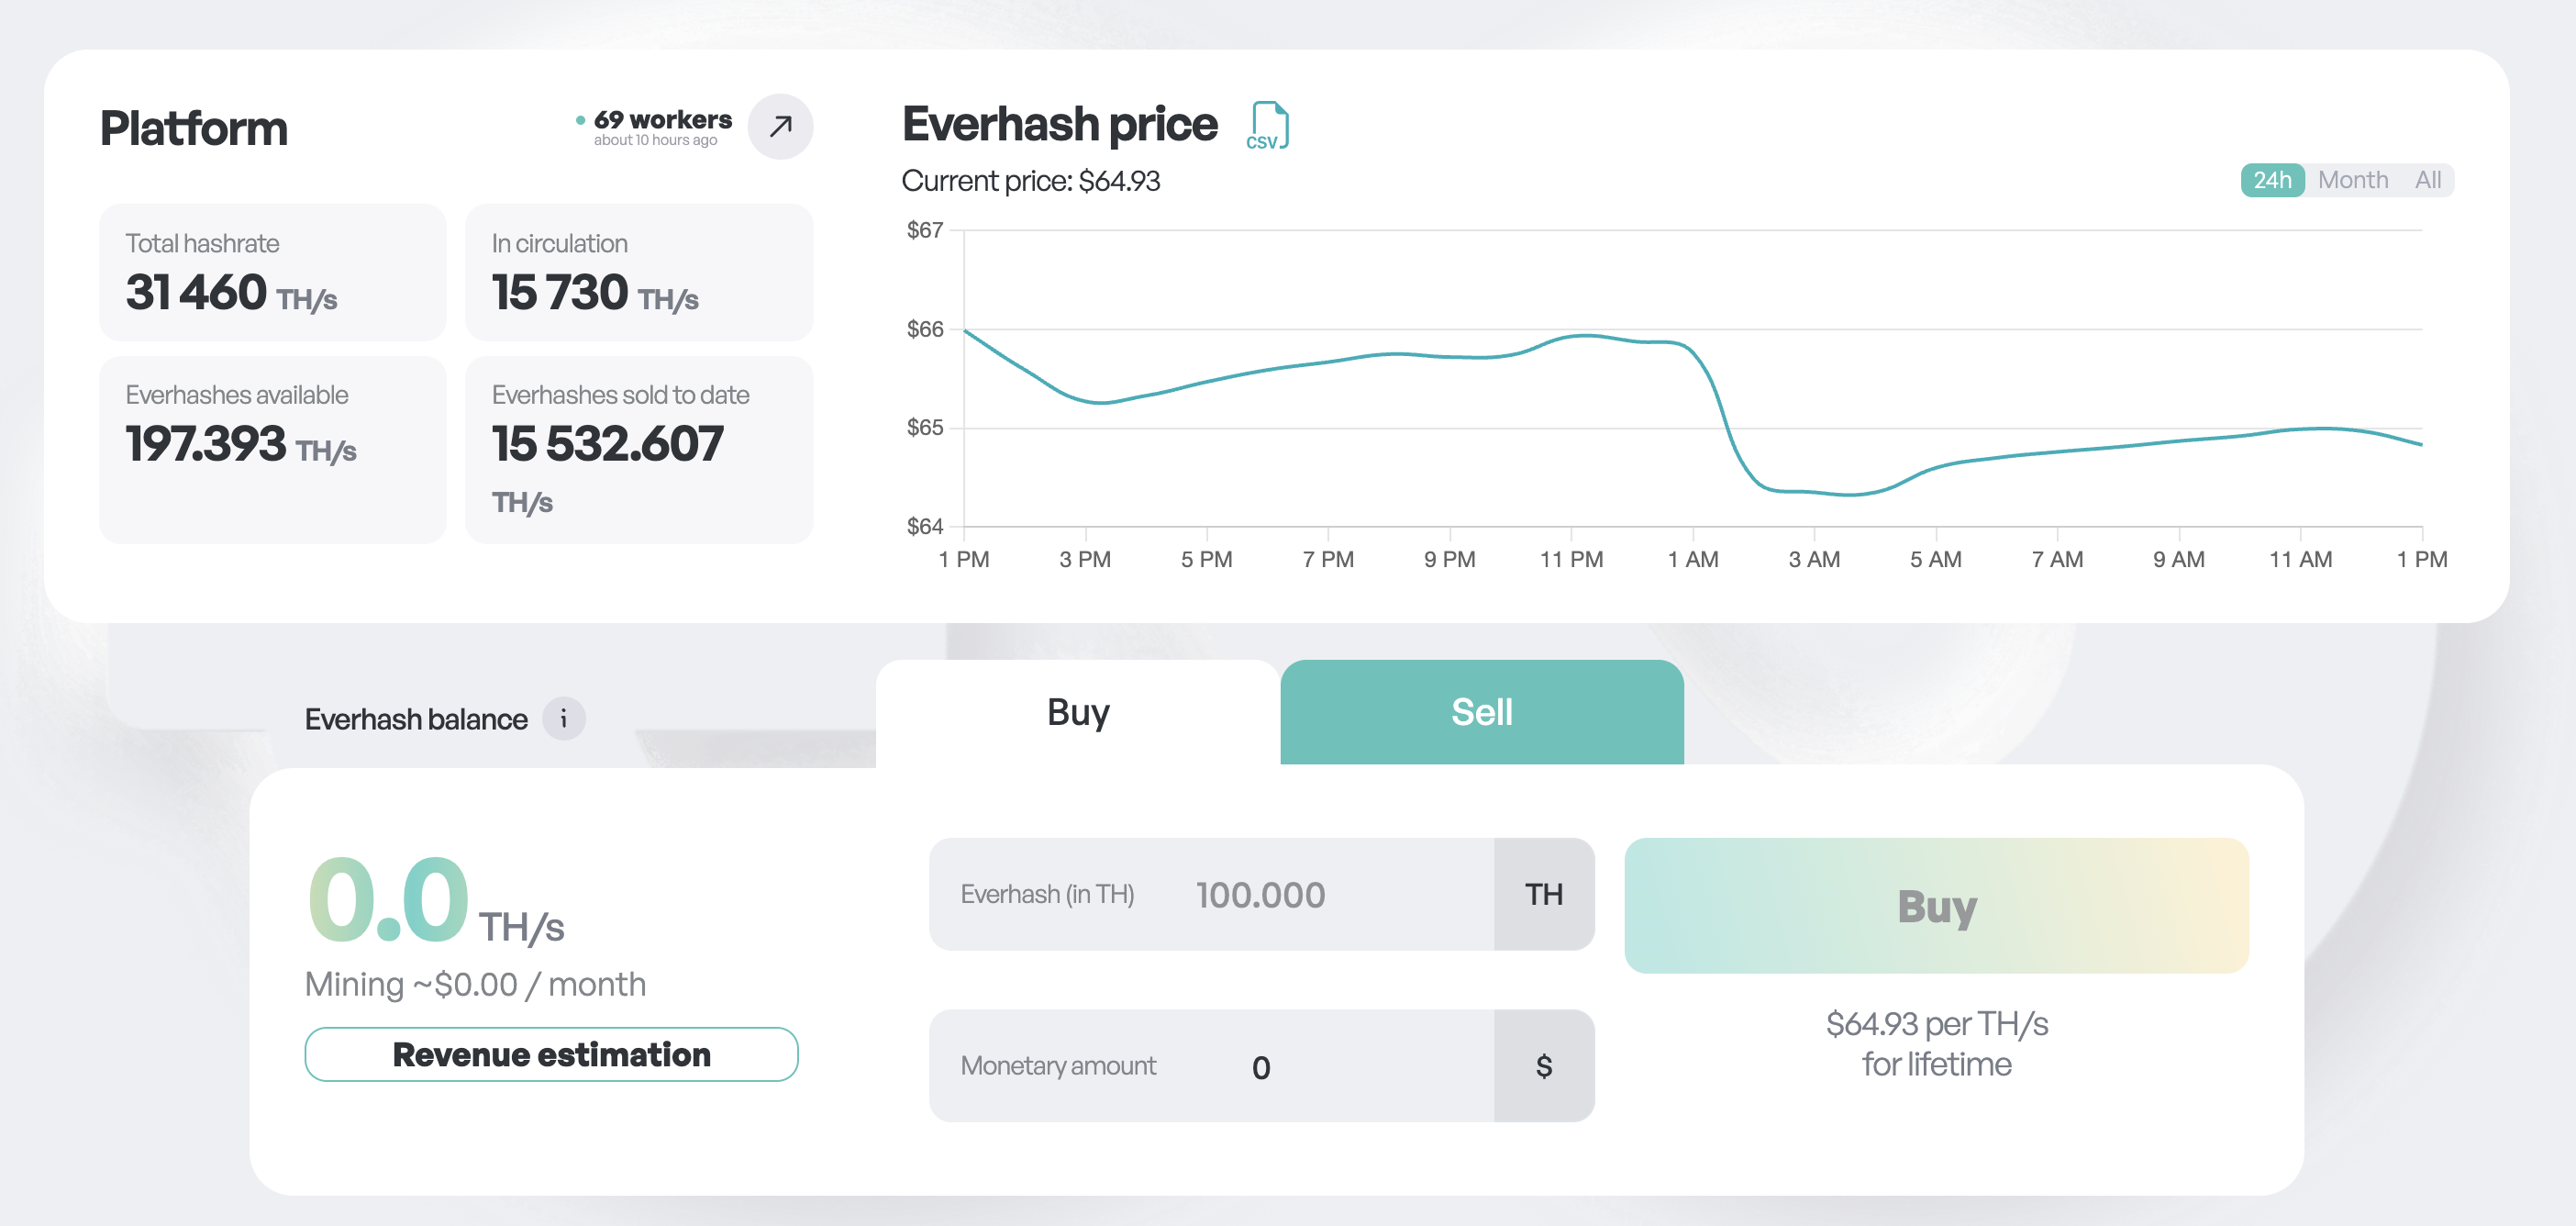
Task: Show All time price history
Action: (x=2427, y=180)
